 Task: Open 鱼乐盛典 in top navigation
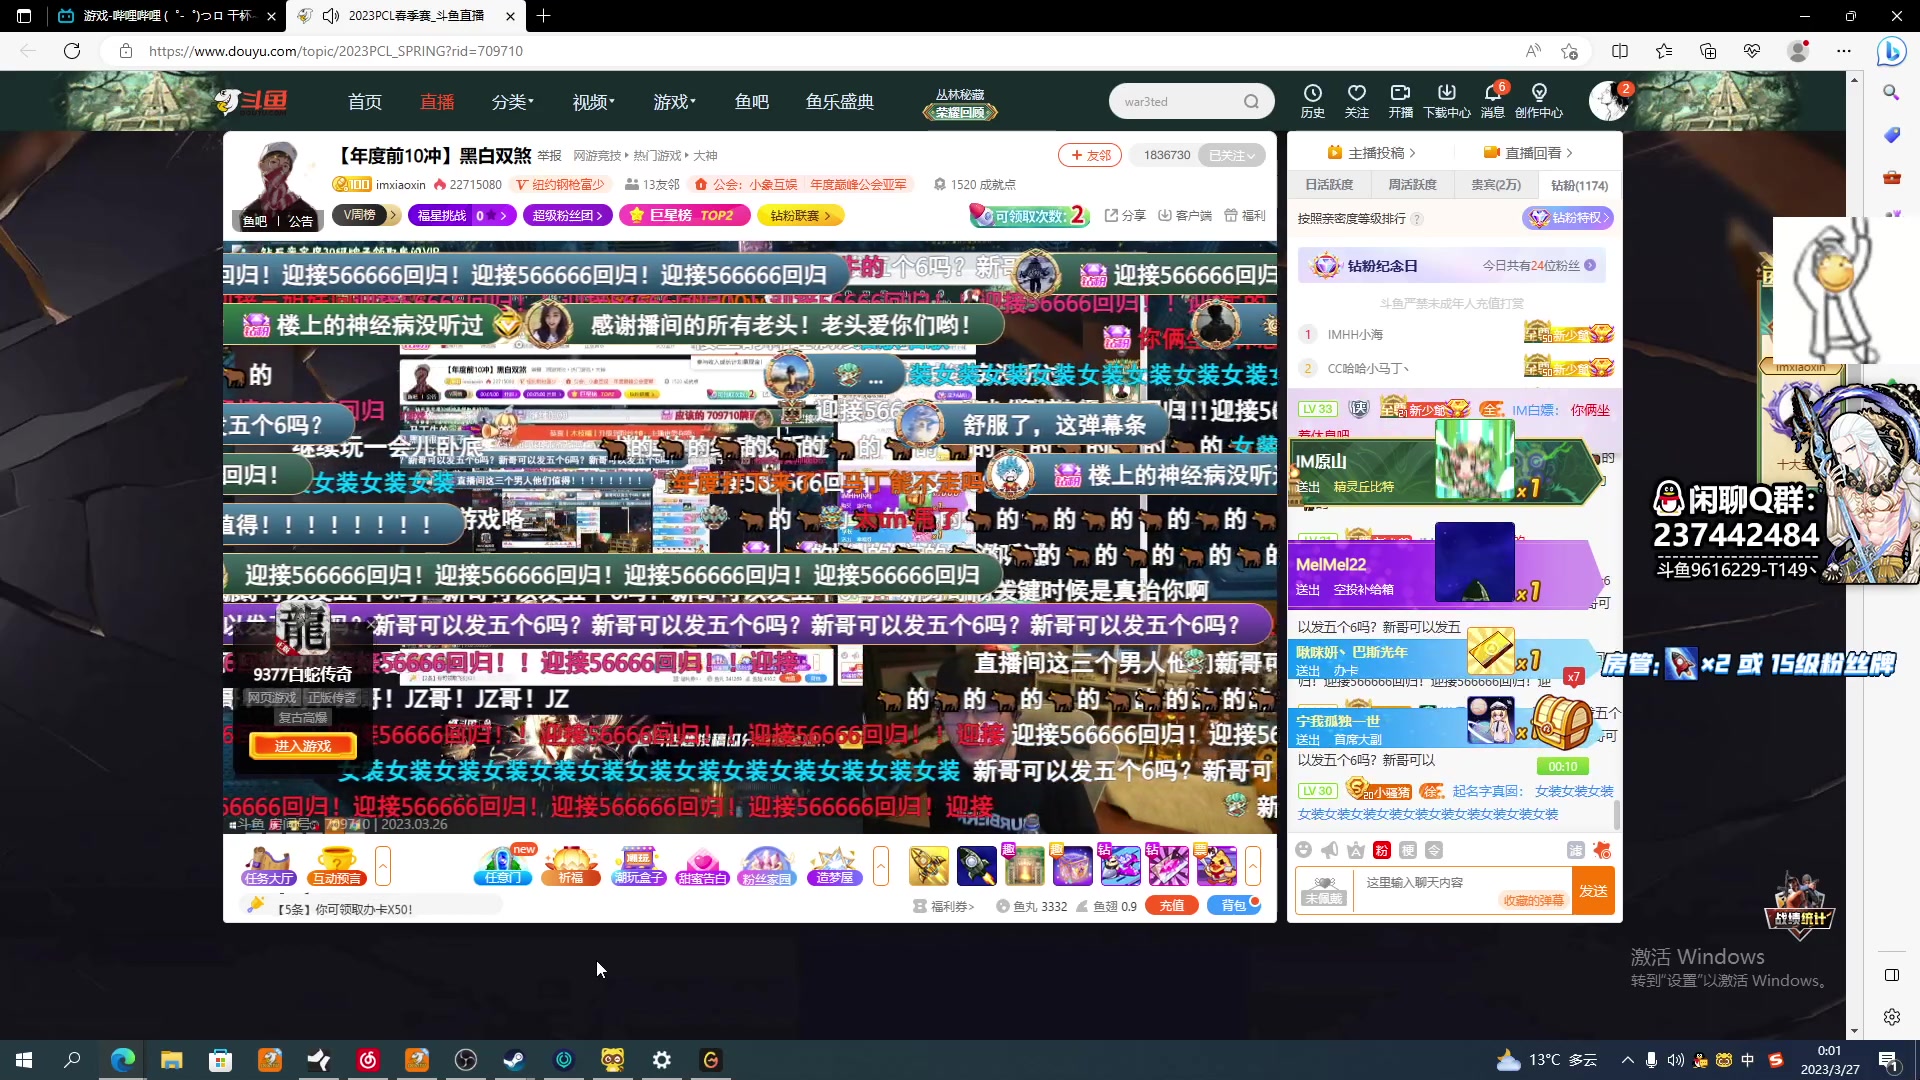click(x=840, y=101)
